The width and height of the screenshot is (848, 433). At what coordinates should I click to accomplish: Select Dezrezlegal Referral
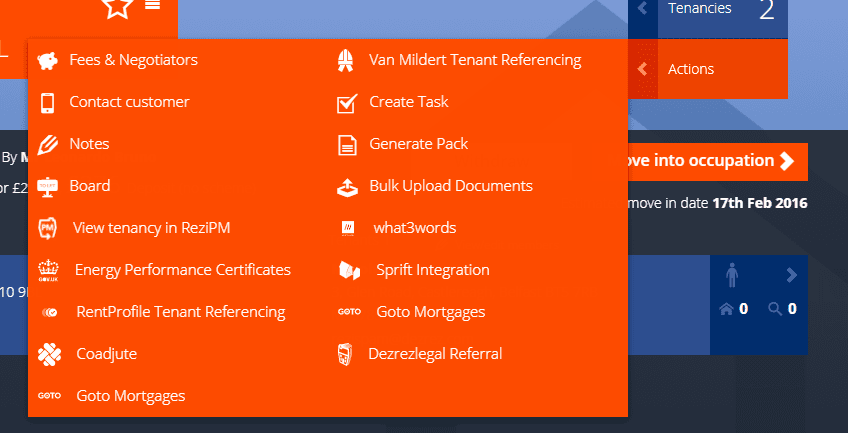[x=435, y=354]
